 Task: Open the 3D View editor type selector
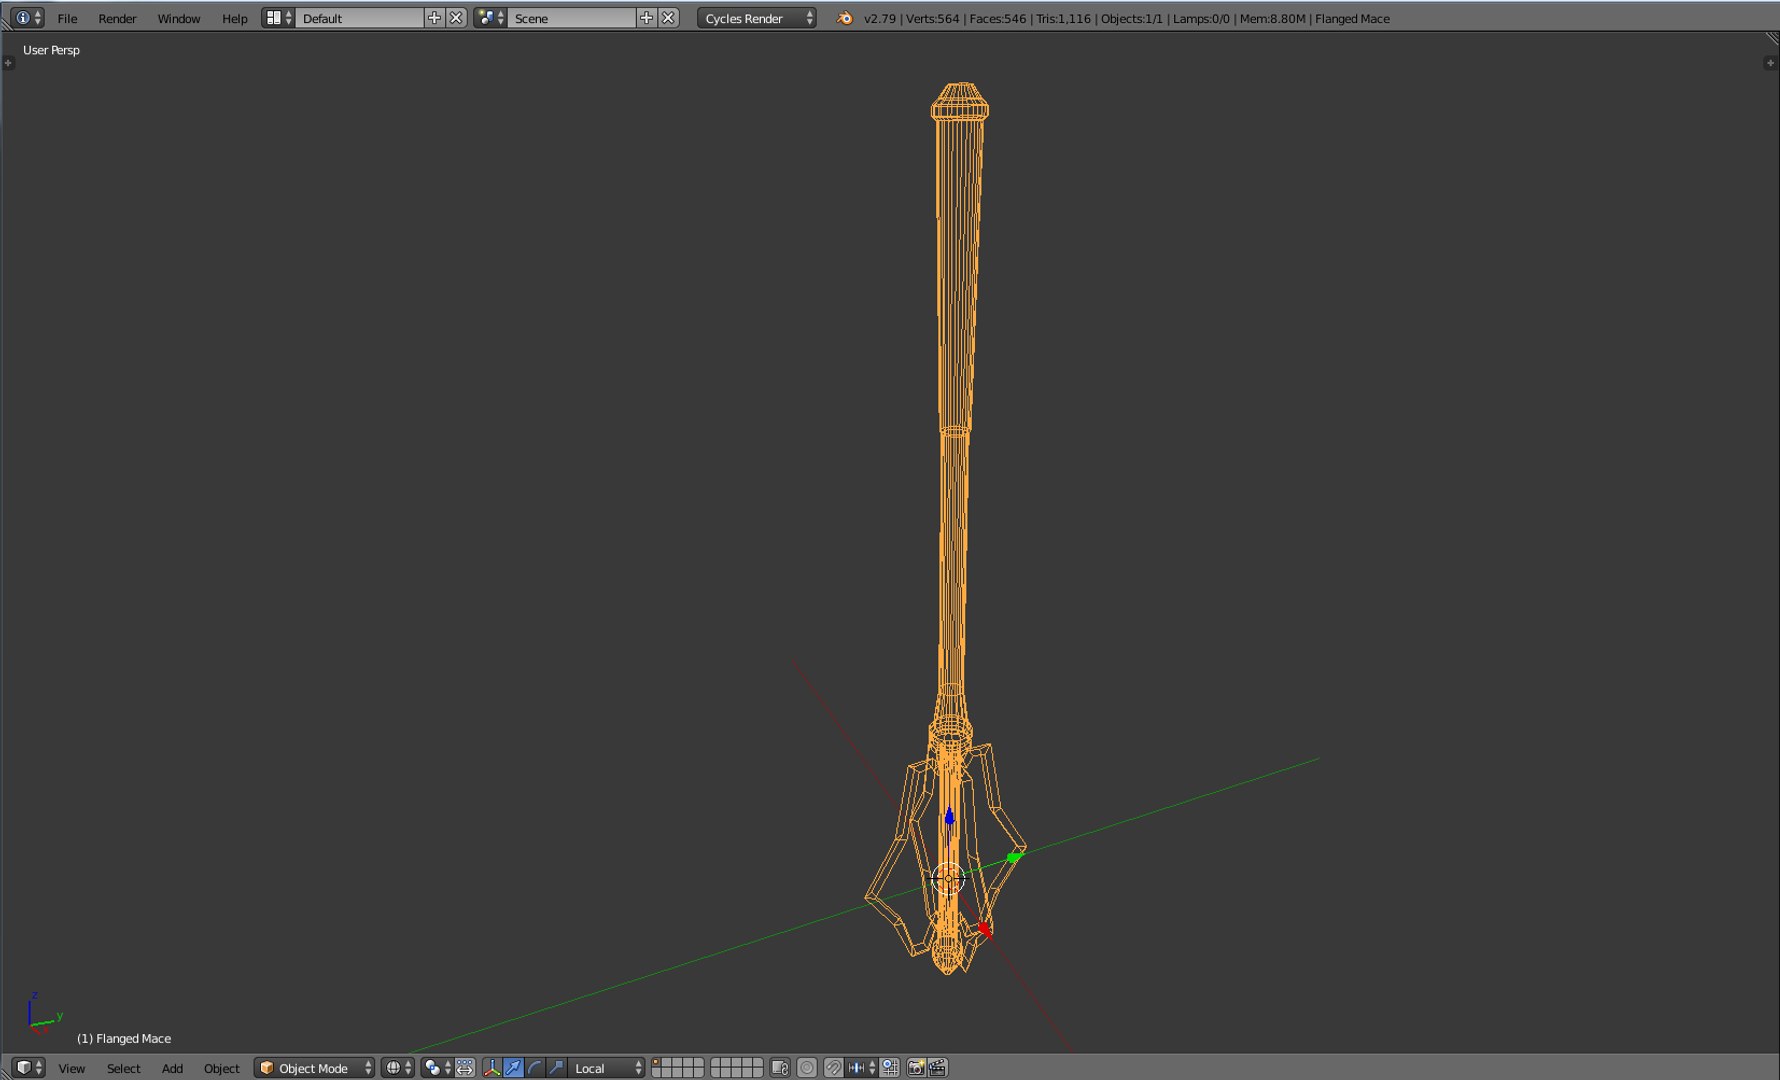pos(28,1068)
